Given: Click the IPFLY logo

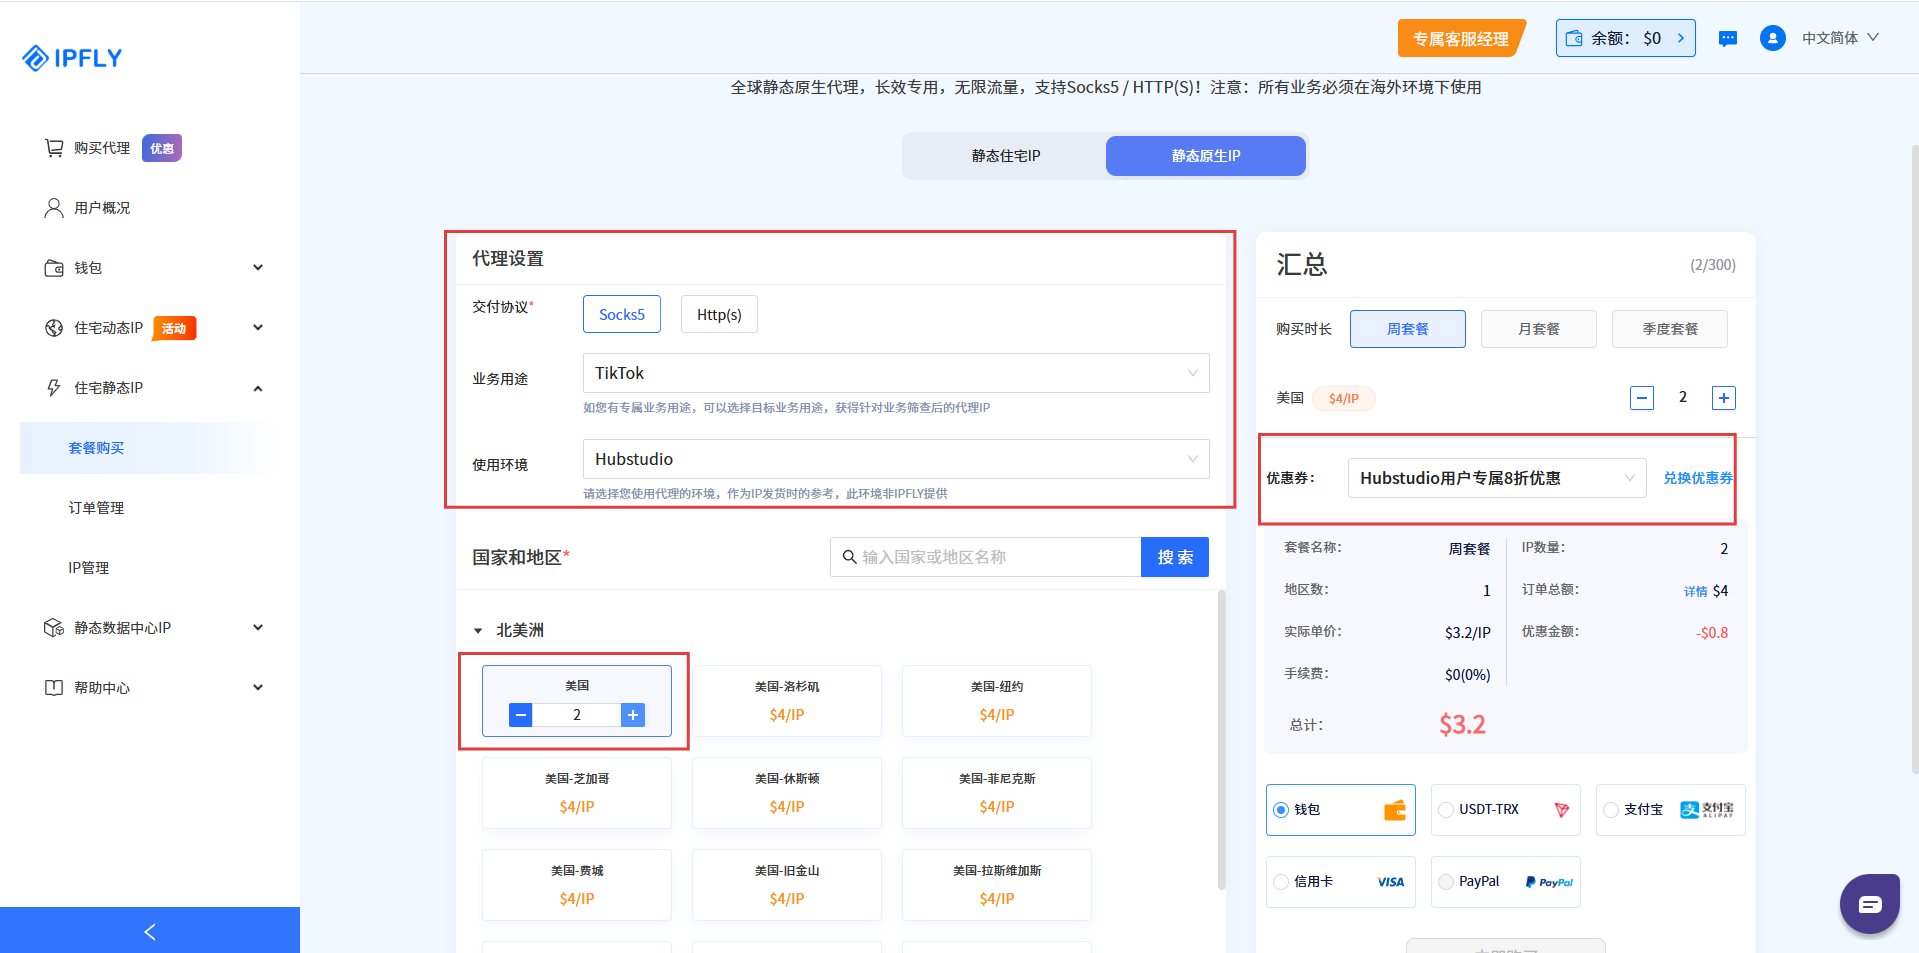Looking at the screenshot, I should point(72,58).
